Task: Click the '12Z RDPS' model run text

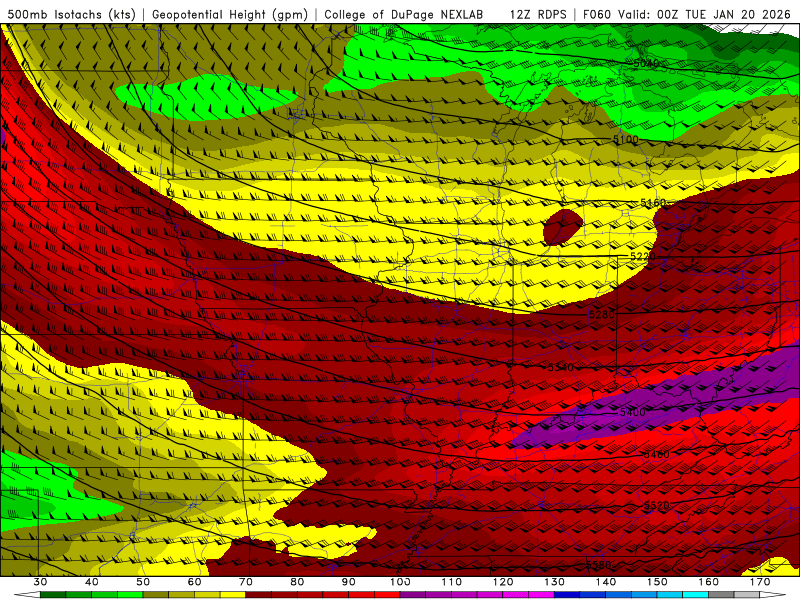Action: coord(538,15)
